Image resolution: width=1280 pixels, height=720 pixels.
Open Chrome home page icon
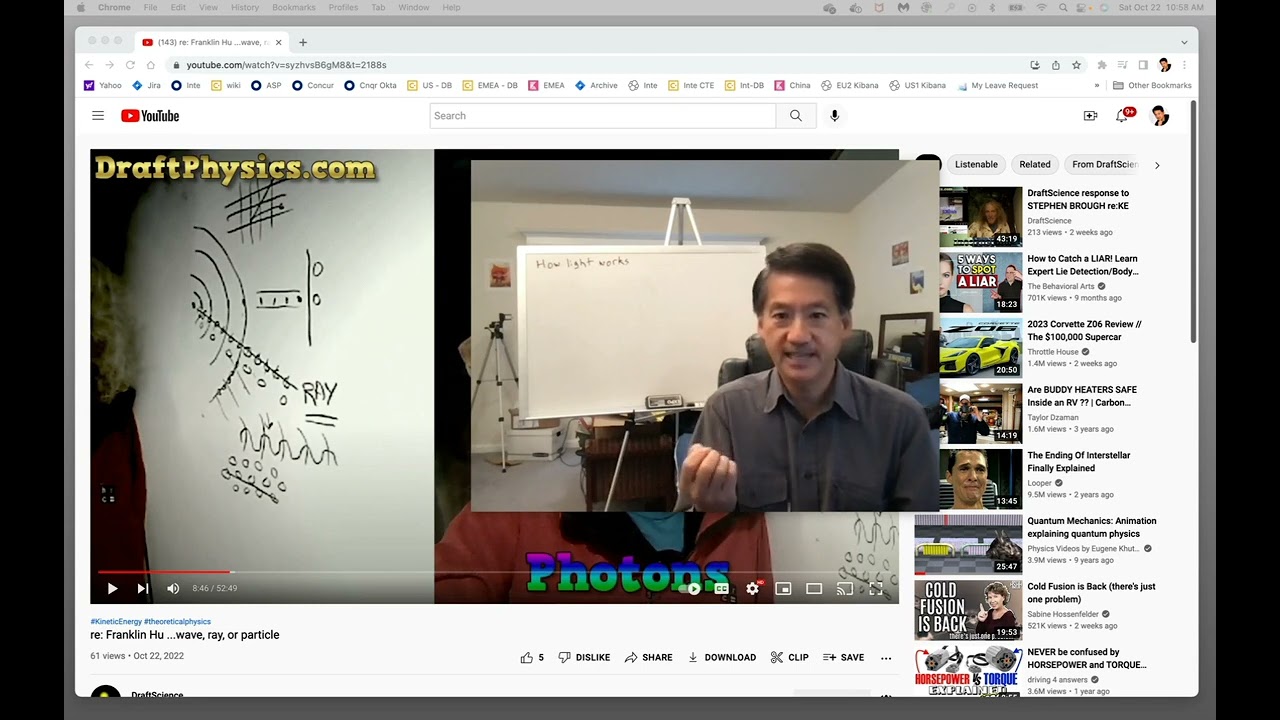click(151, 65)
